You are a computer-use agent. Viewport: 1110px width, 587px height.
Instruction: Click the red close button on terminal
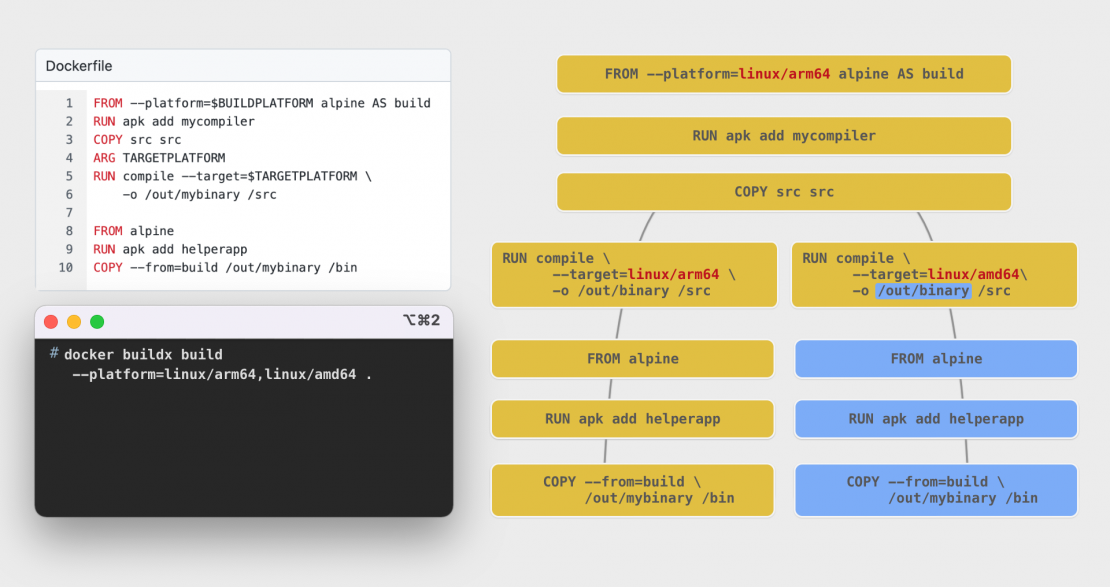click(x=51, y=321)
